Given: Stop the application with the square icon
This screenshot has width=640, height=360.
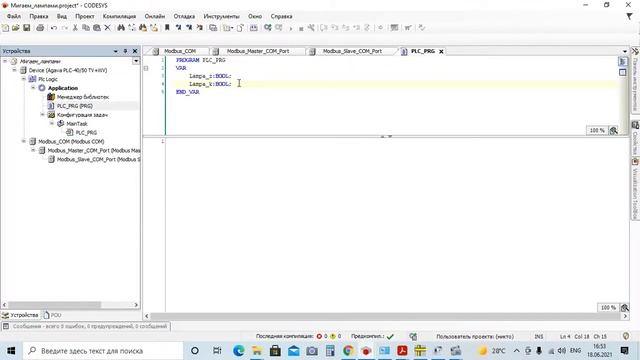Looking at the screenshot, I should (x=301, y=29).
